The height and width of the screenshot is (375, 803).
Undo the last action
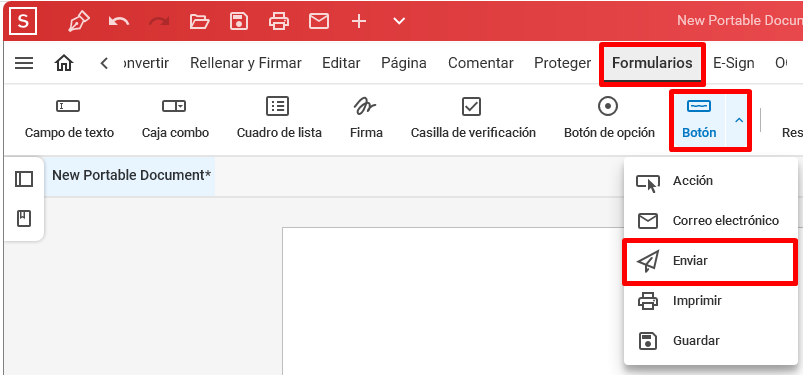pyautogui.click(x=119, y=22)
